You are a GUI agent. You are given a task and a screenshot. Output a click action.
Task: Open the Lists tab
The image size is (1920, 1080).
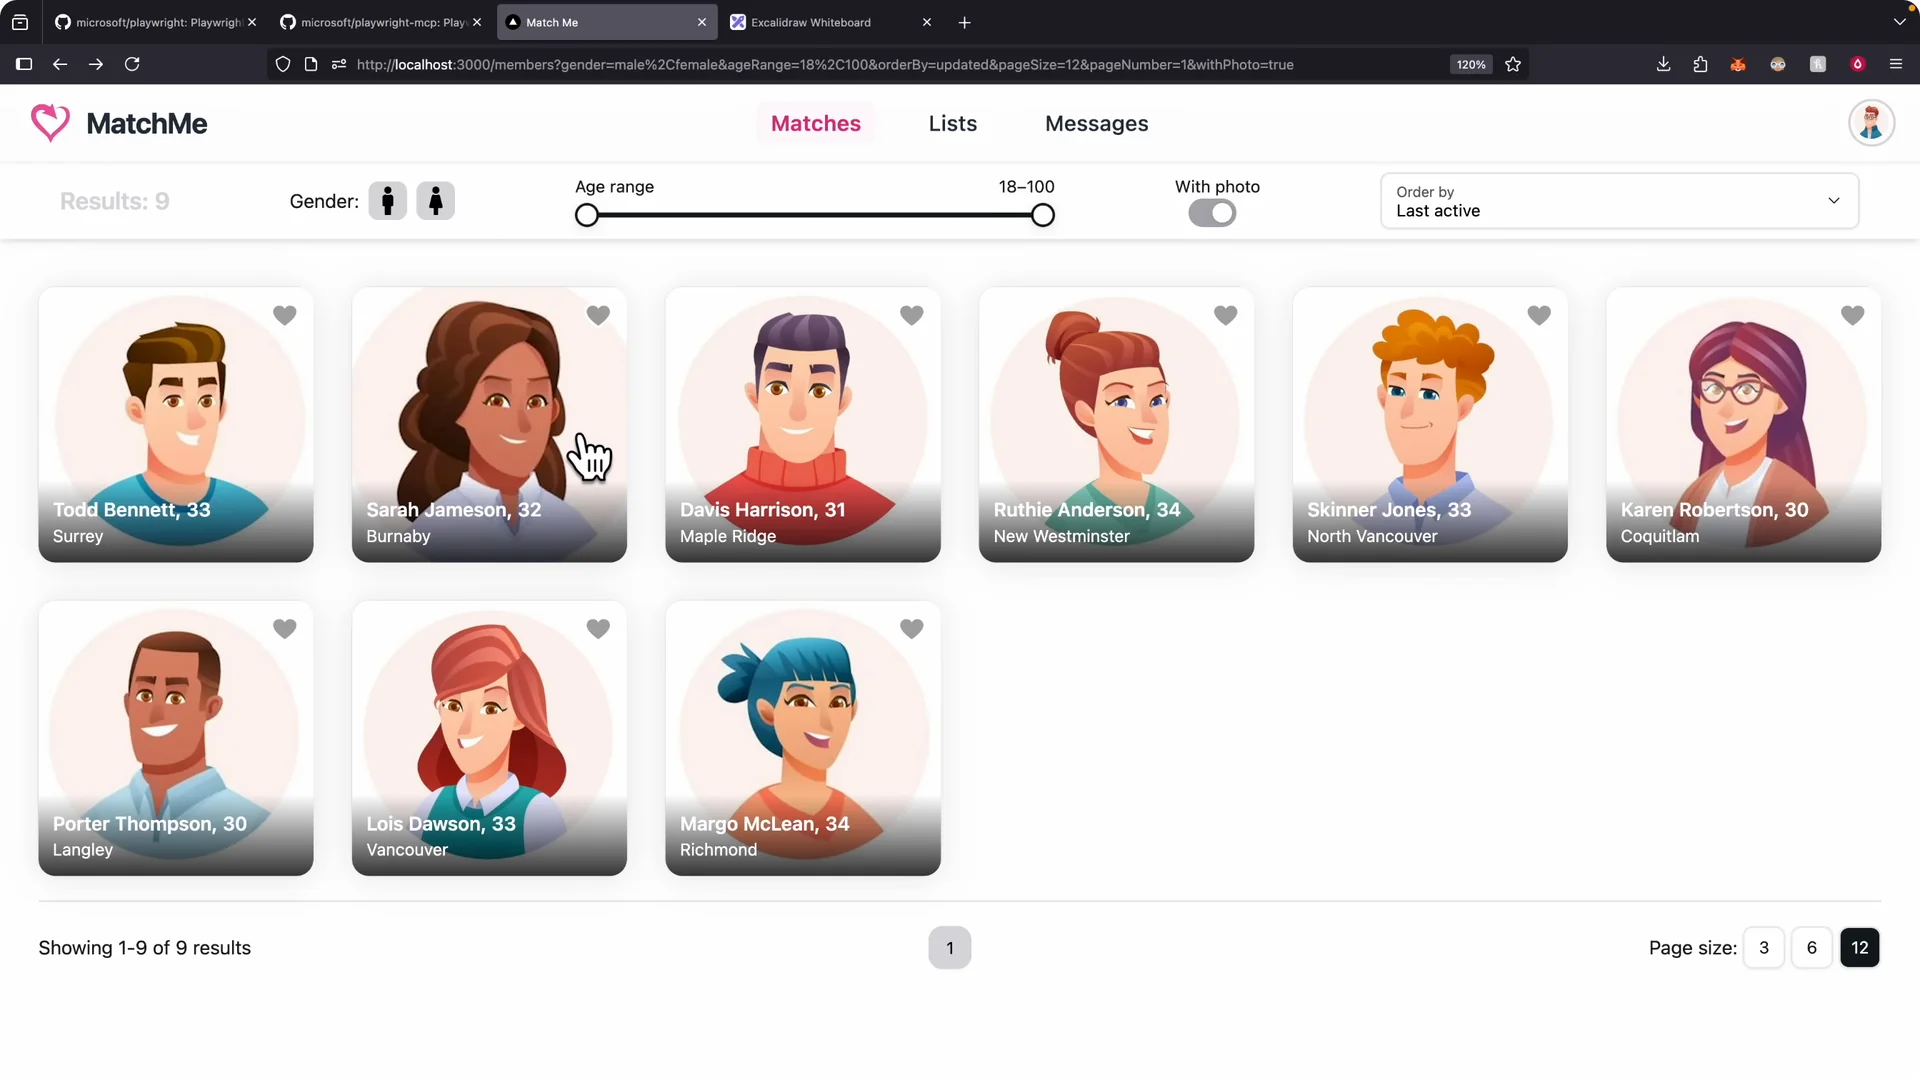953,123
